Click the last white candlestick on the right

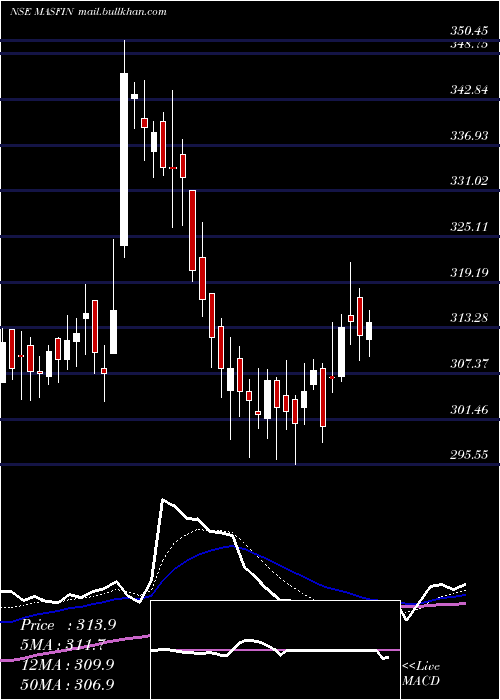369,331
